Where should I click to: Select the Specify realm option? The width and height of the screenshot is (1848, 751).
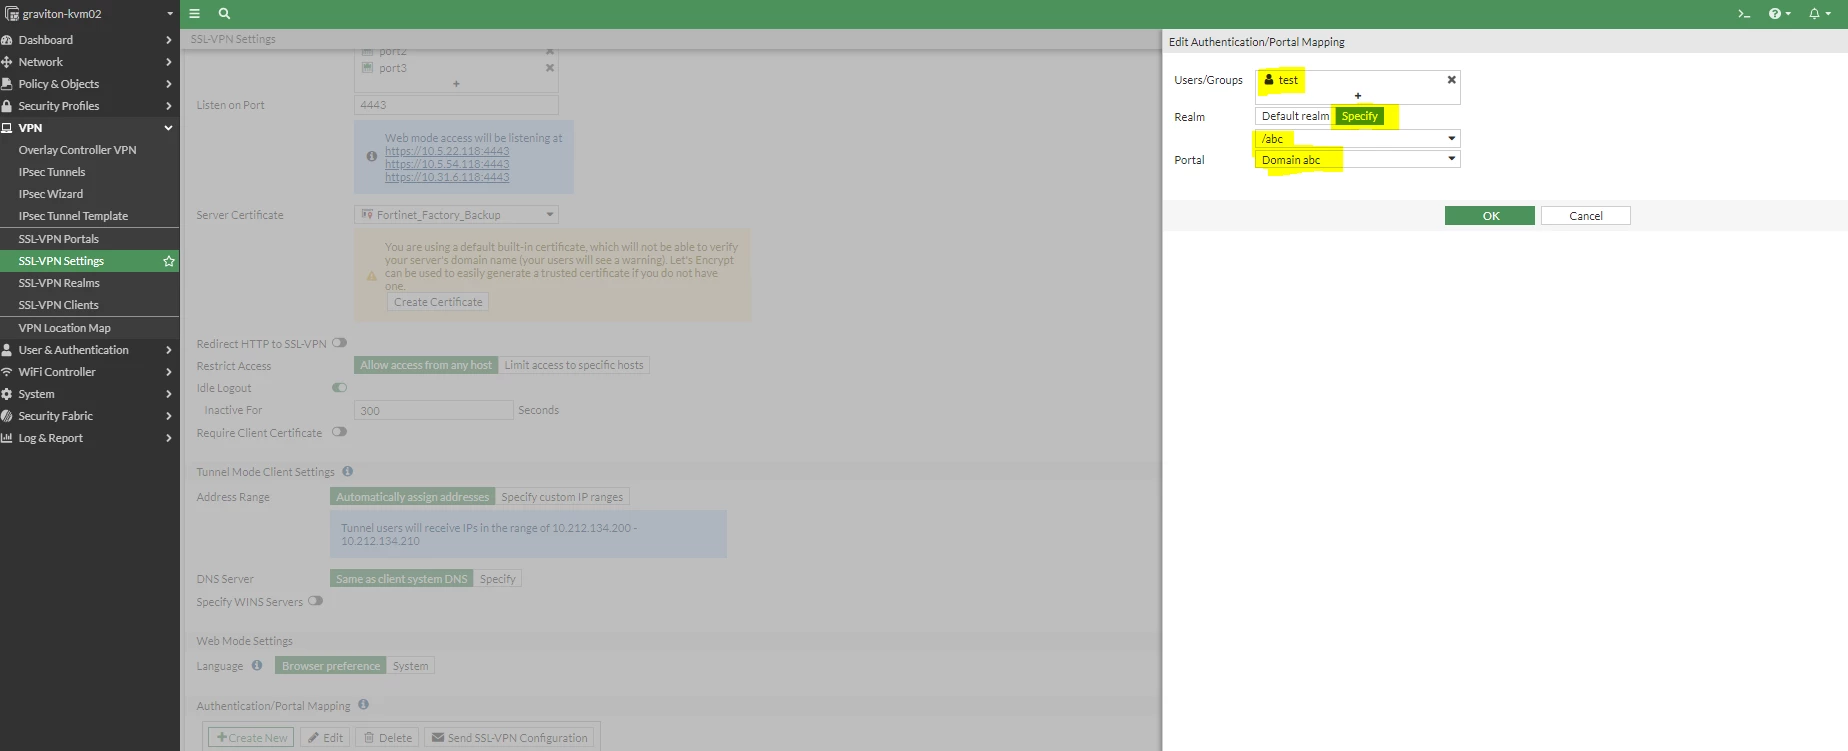(1360, 116)
